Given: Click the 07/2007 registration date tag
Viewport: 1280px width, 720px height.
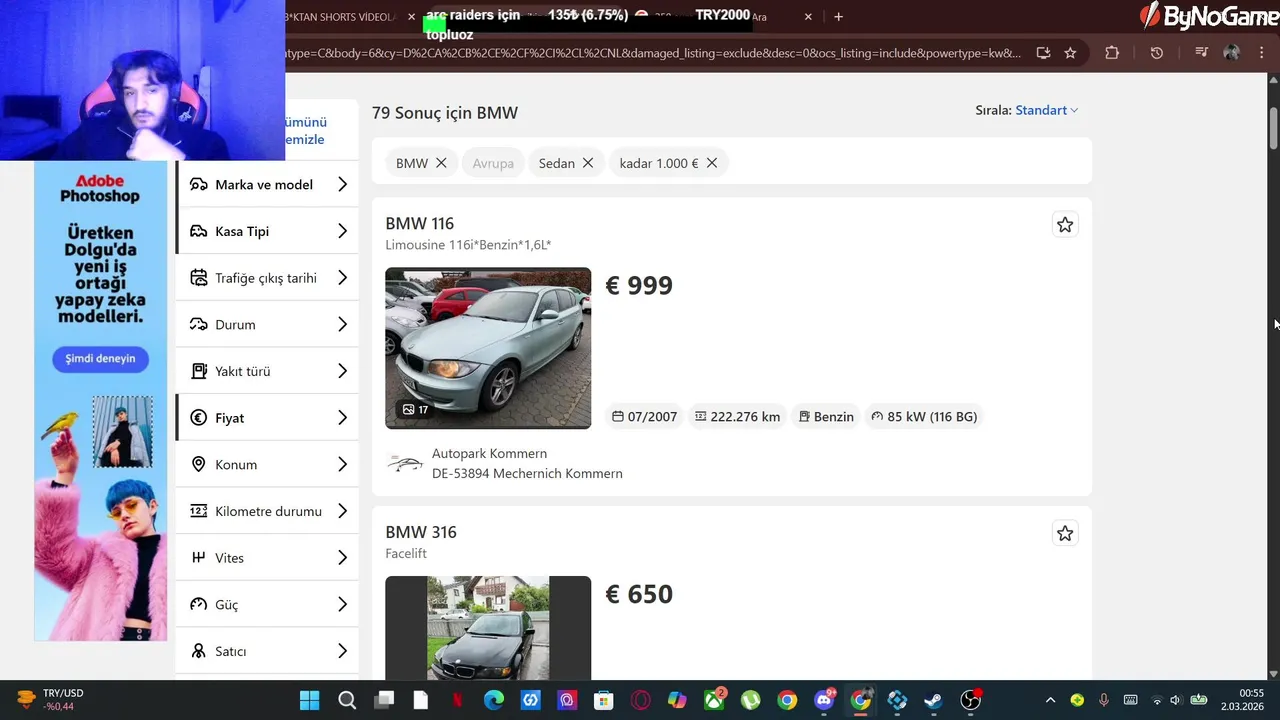Looking at the screenshot, I should tap(645, 416).
